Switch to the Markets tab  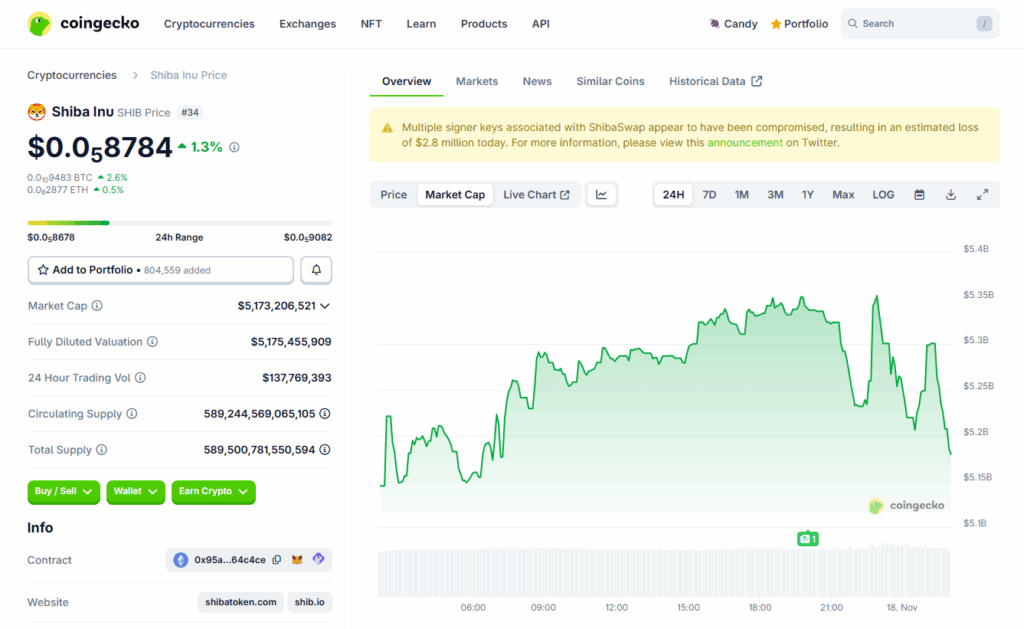tap(476, 81)
